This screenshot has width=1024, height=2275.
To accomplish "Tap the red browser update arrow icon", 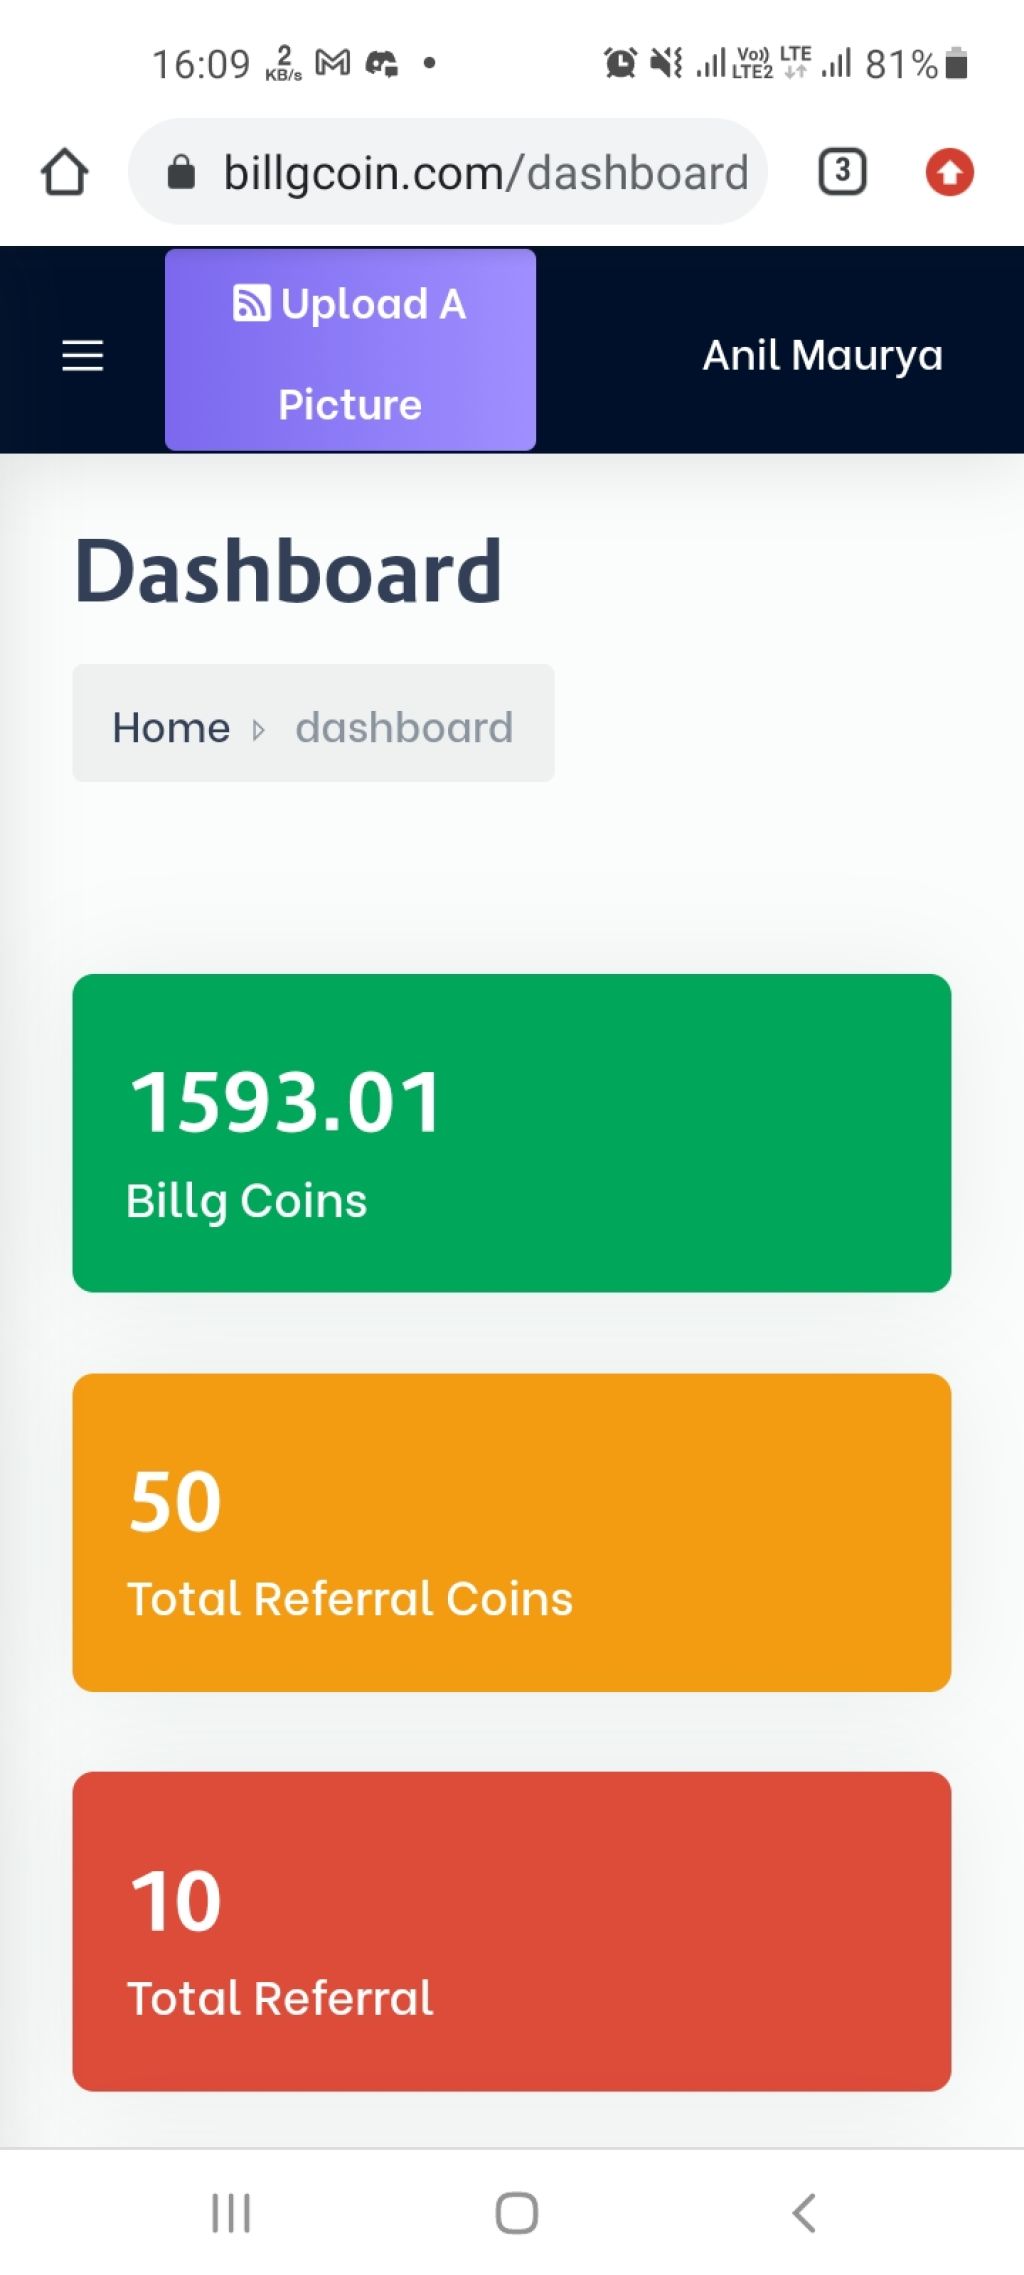I will pos(949,172).
